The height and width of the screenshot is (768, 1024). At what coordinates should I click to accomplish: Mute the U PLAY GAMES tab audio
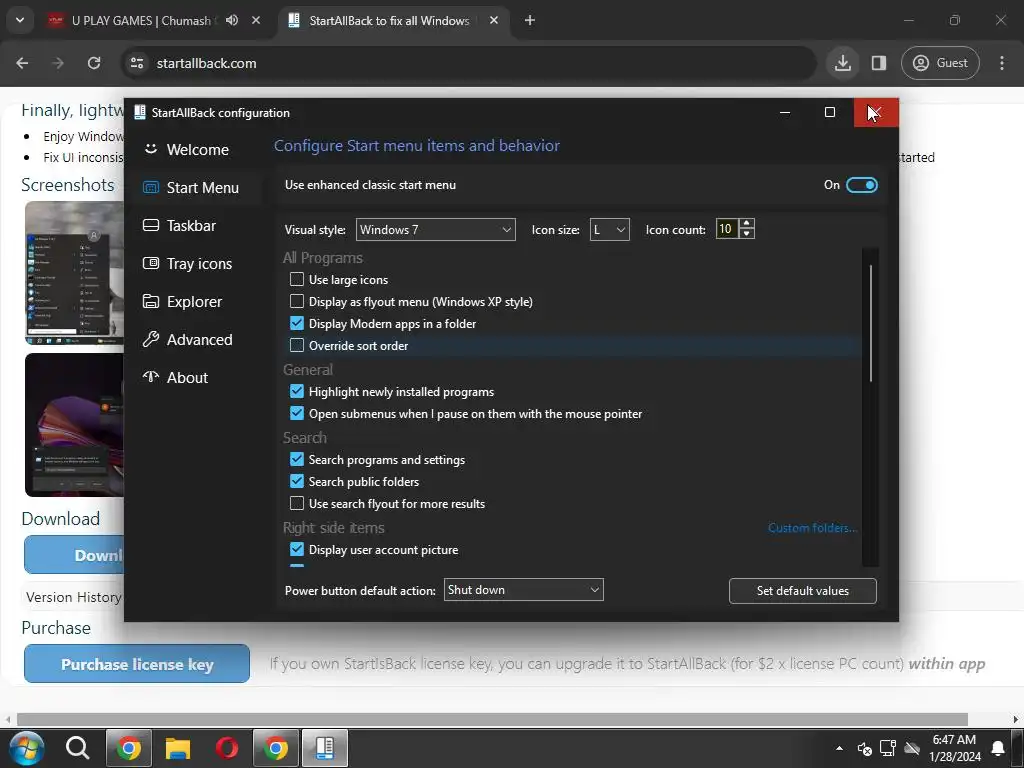pos(232,20)
